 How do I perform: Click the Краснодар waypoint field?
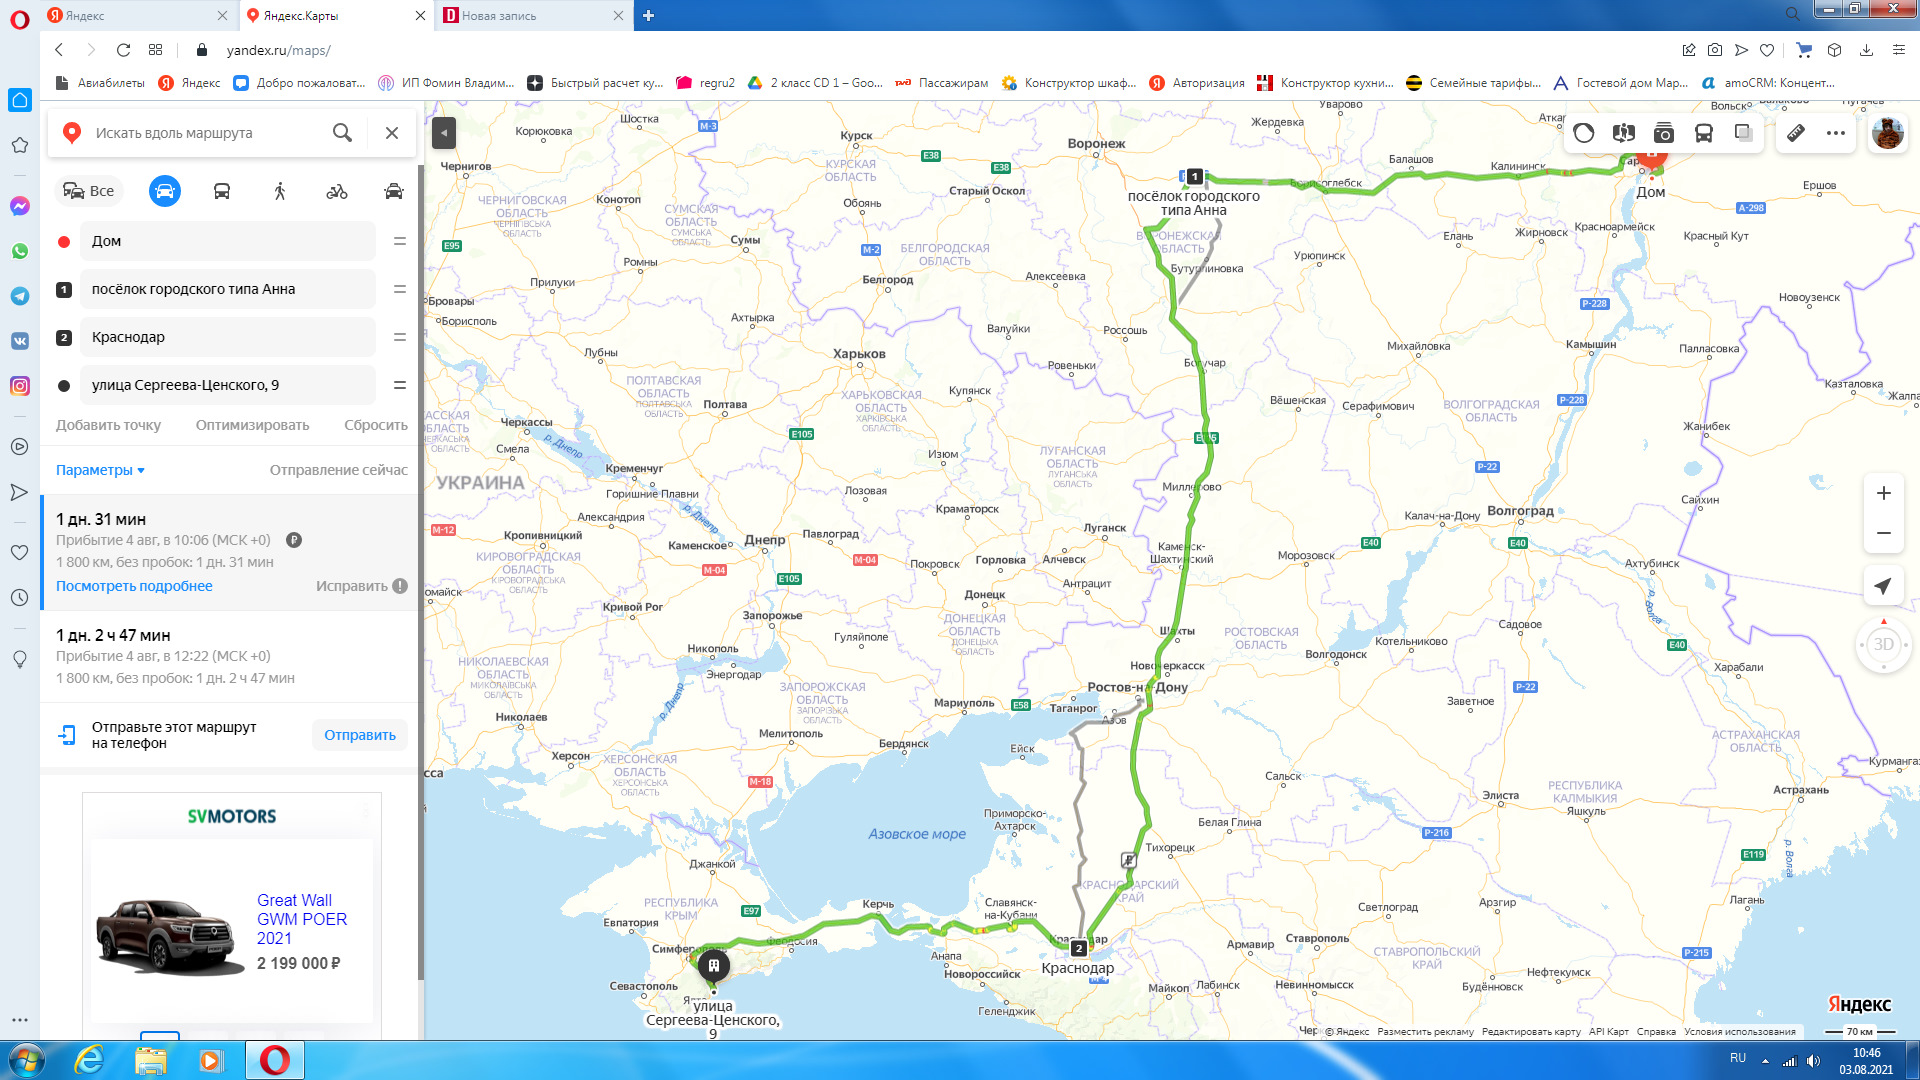(228, 337)
